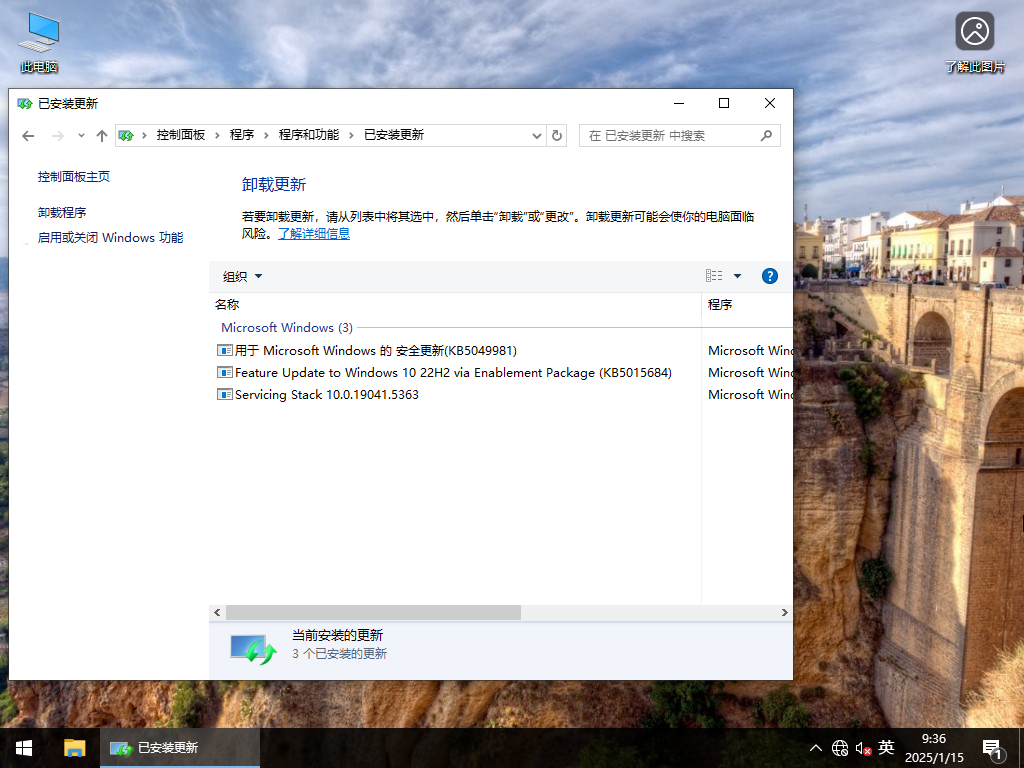Click the 更改视图 list icon

point(713,276)
